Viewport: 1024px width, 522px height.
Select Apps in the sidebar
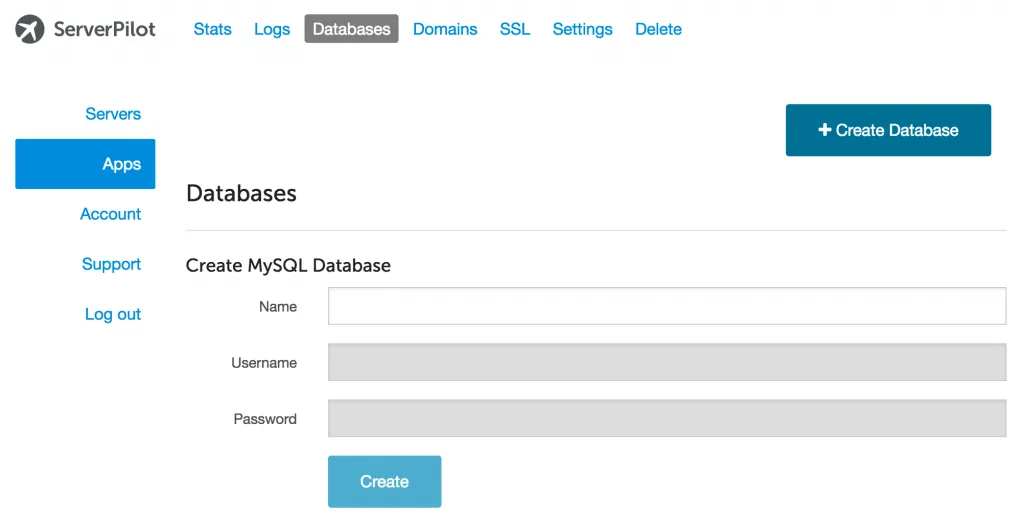pyautogui.click(x=85, y=164)
